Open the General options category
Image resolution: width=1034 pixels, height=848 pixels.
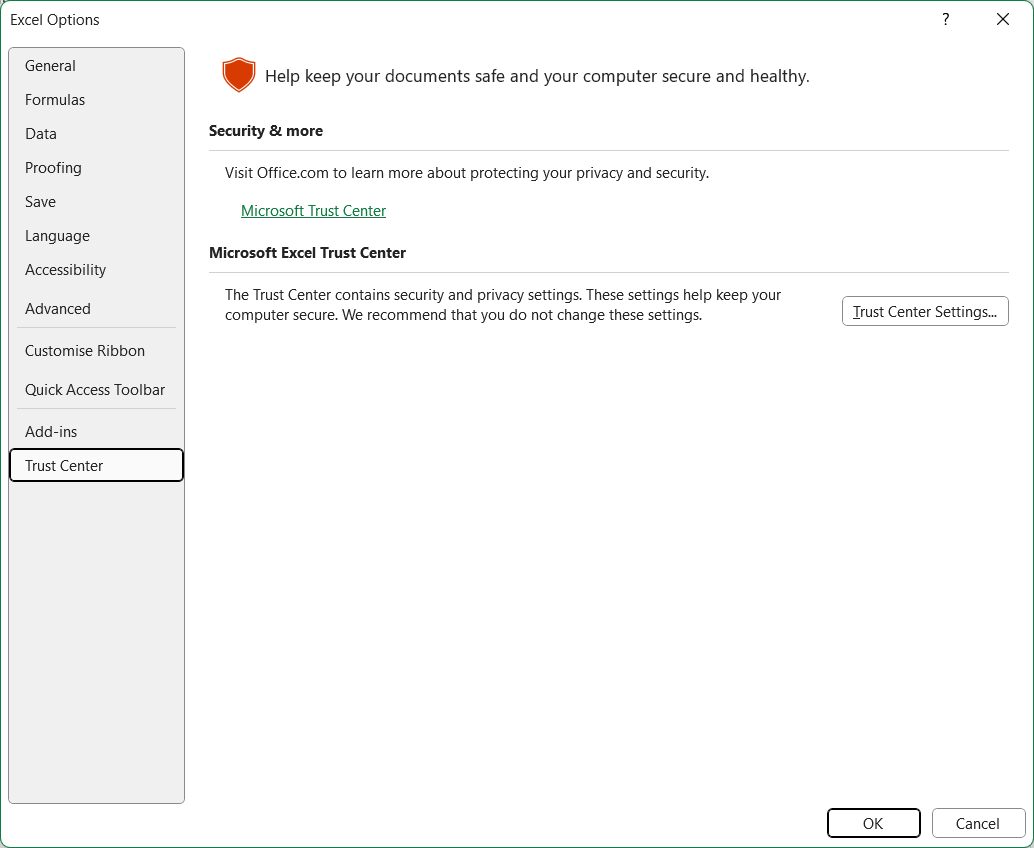(x=50, y=66)
